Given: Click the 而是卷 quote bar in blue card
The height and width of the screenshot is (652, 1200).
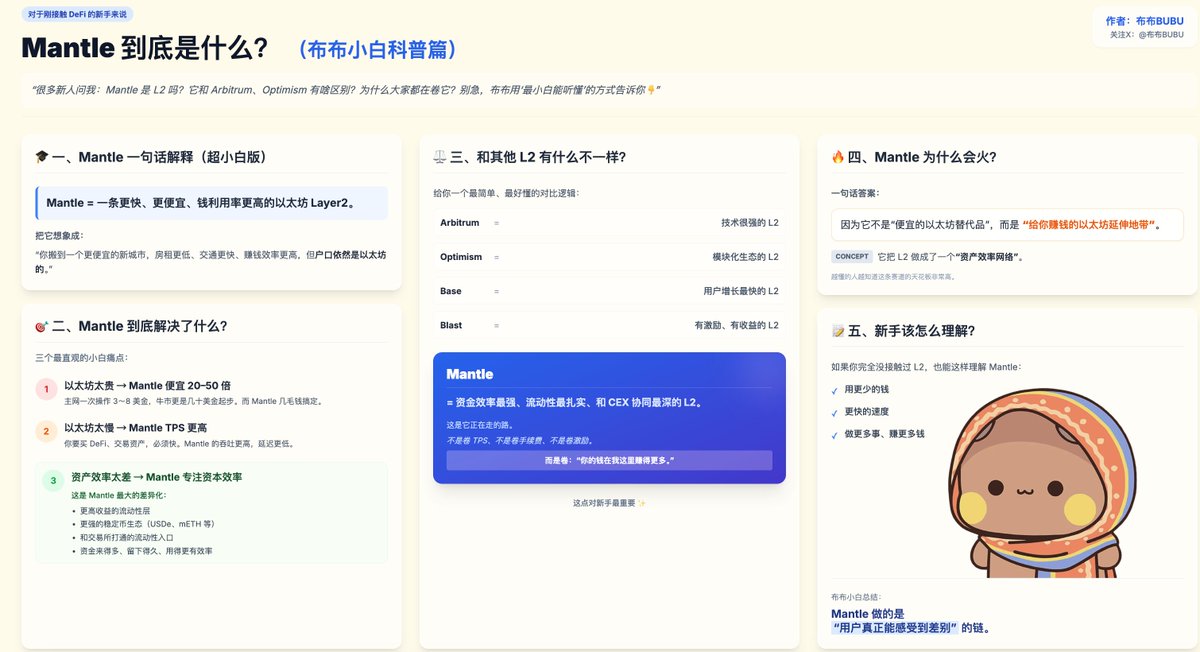Looking at the screenshot, I should click(x=609, y=460).
